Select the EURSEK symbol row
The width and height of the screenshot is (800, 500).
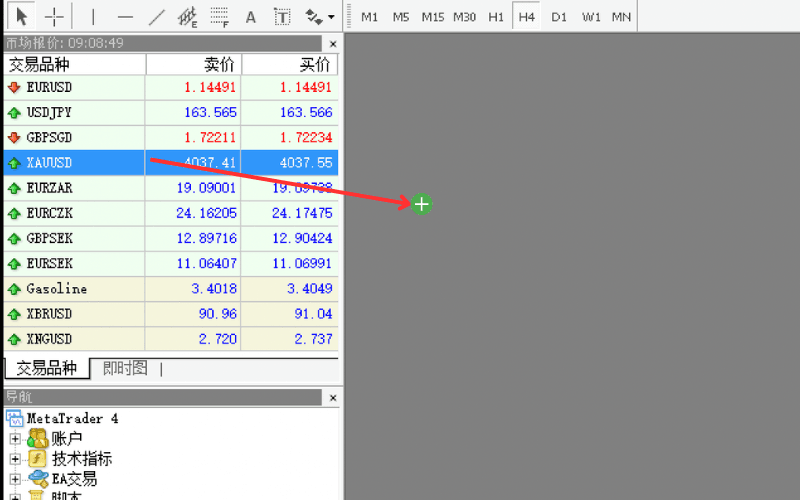(x=171, y=263)
